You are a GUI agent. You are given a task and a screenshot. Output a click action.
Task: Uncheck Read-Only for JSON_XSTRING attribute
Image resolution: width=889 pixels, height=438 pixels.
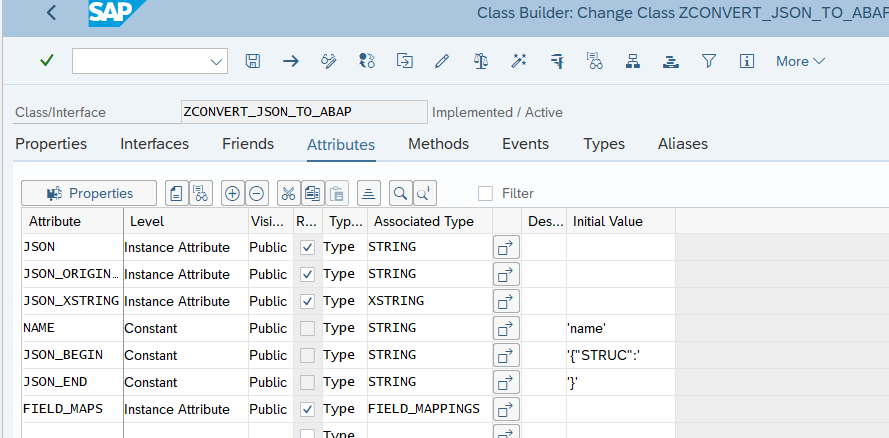coord(307,301)
